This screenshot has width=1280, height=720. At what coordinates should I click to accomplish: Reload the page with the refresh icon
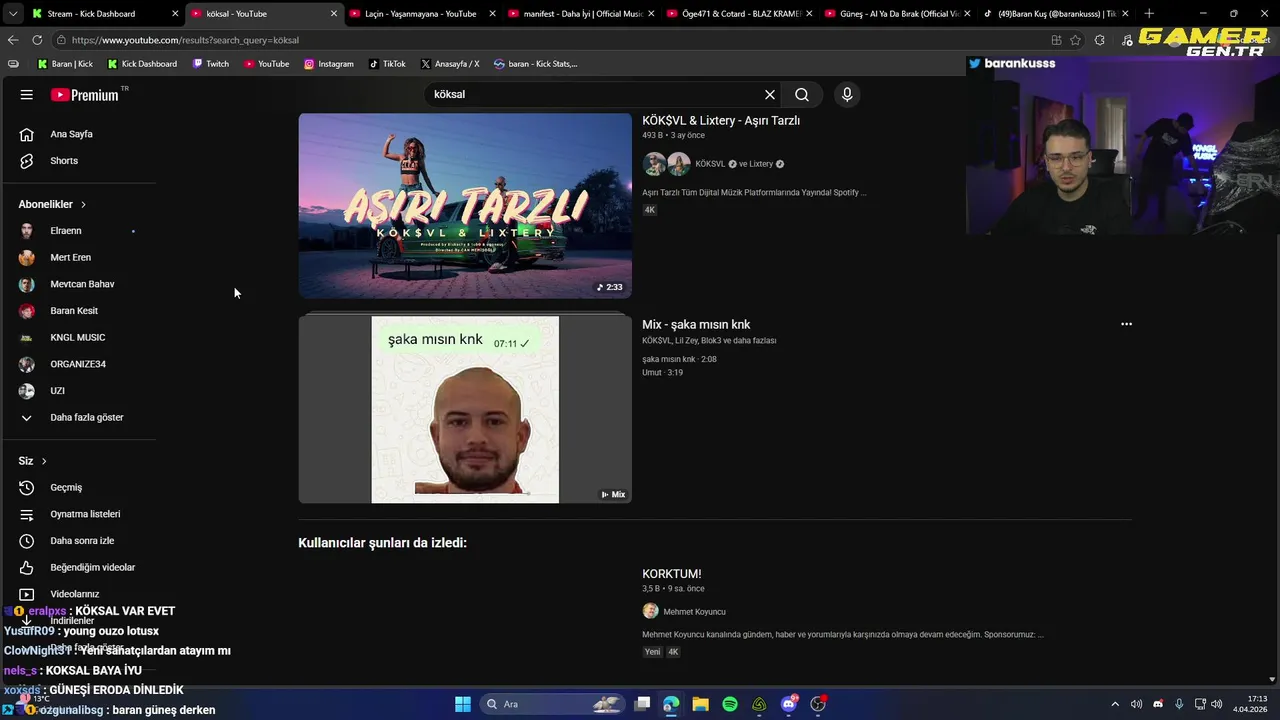[x=37, y=40]
